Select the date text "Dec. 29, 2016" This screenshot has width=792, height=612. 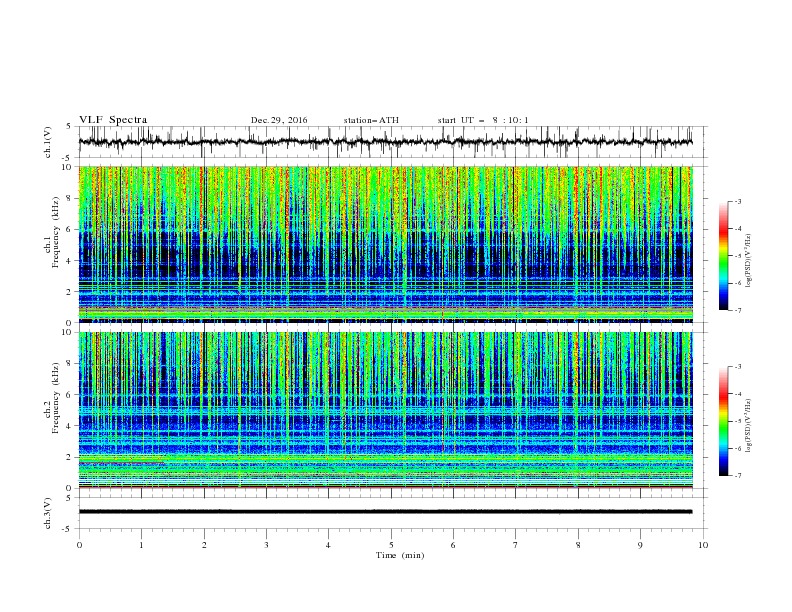(279, 120)
